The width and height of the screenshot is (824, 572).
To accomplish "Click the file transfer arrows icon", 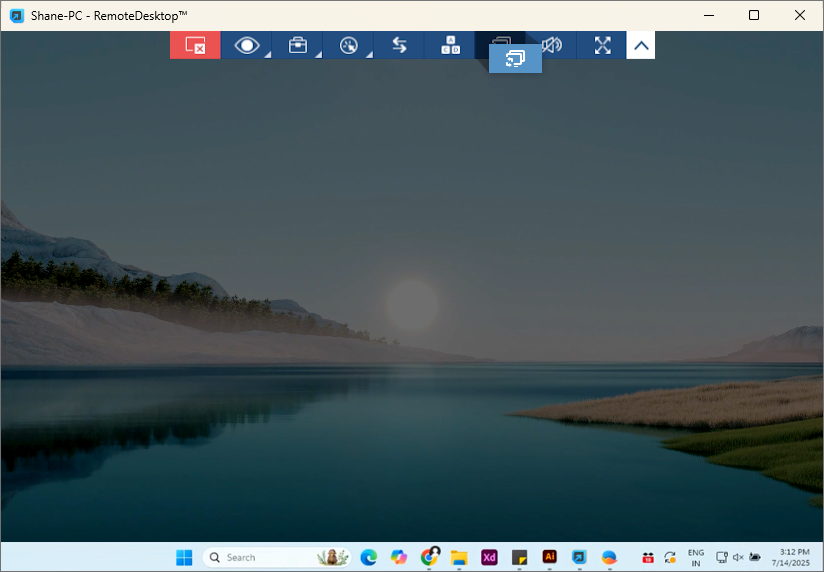I will pos(399,45).
